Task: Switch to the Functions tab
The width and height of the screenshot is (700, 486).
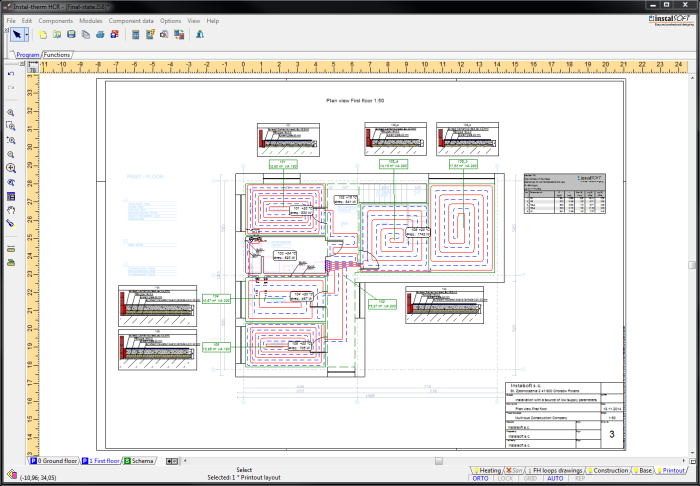Action: [57, 54]
